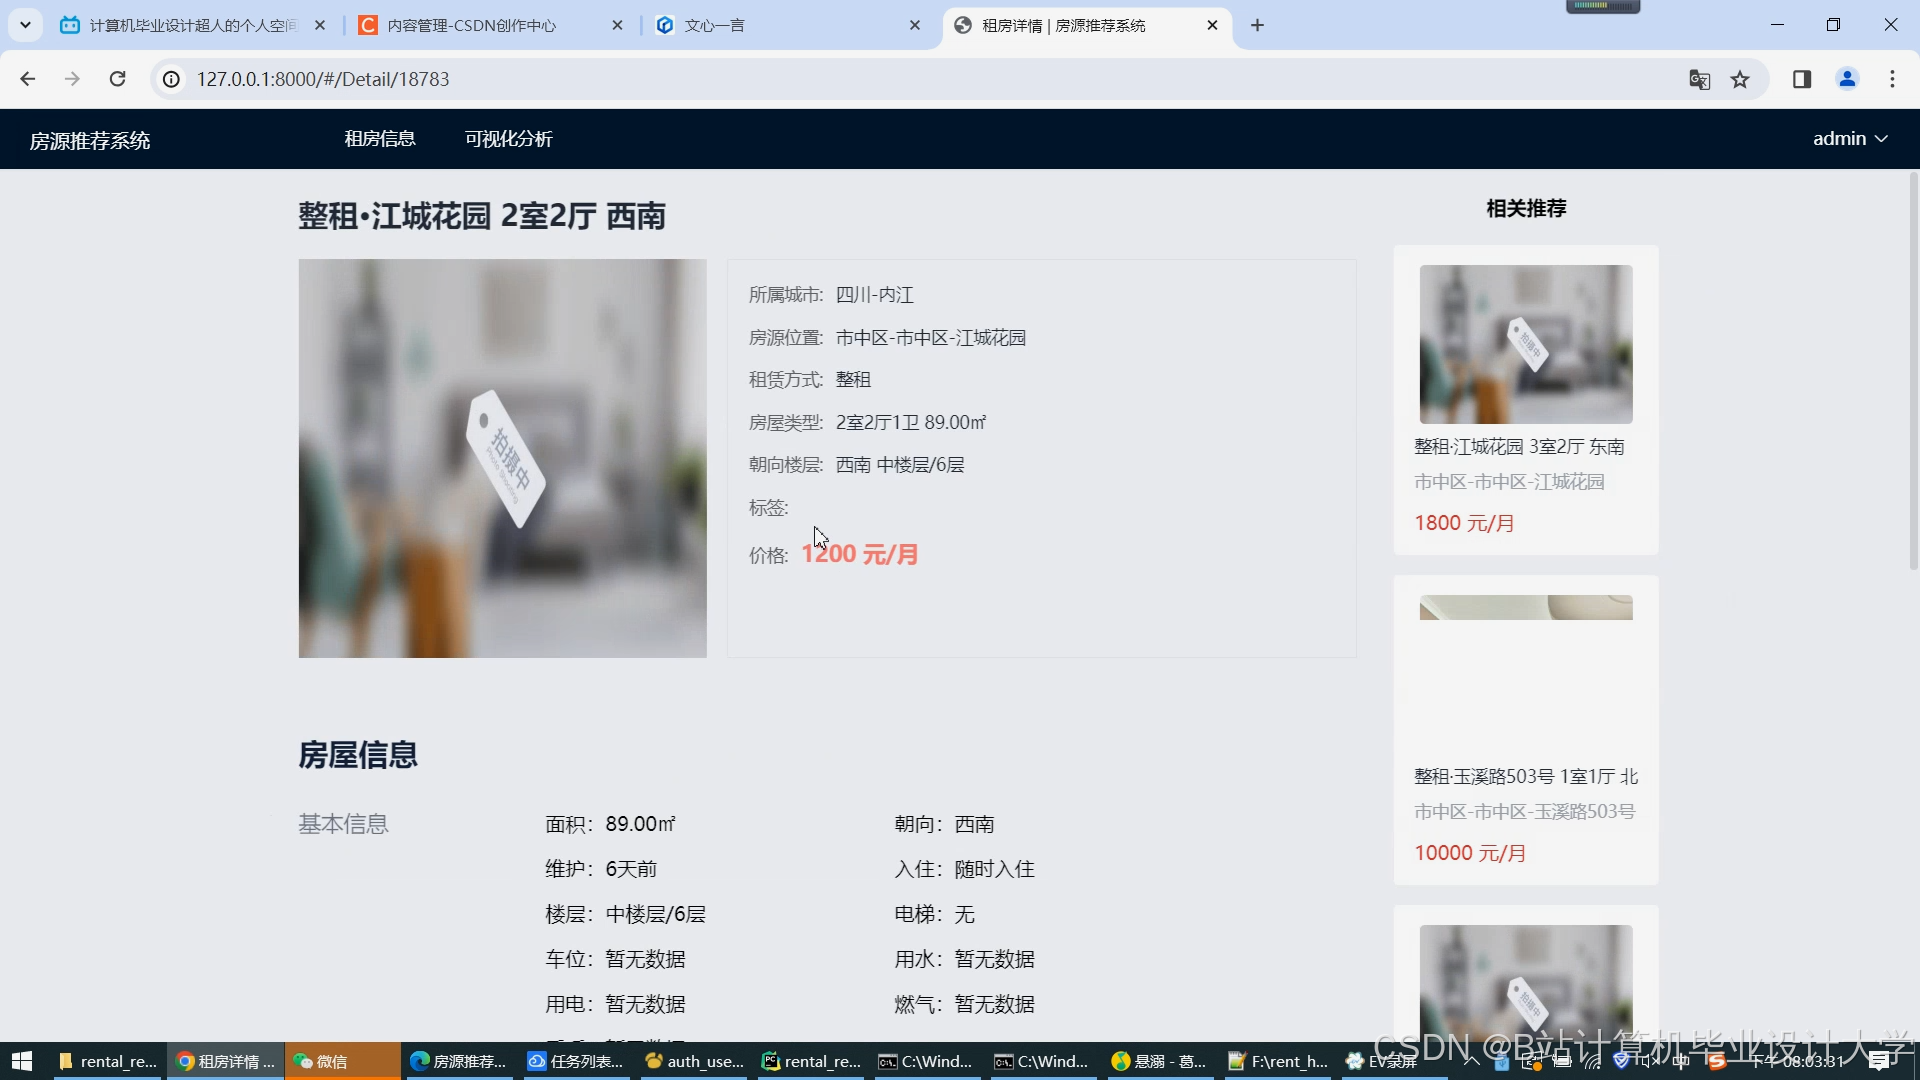The image size is (1920, 1080).
Task: Open Chrome three-dot menu
Action: tap(1892, 79)
